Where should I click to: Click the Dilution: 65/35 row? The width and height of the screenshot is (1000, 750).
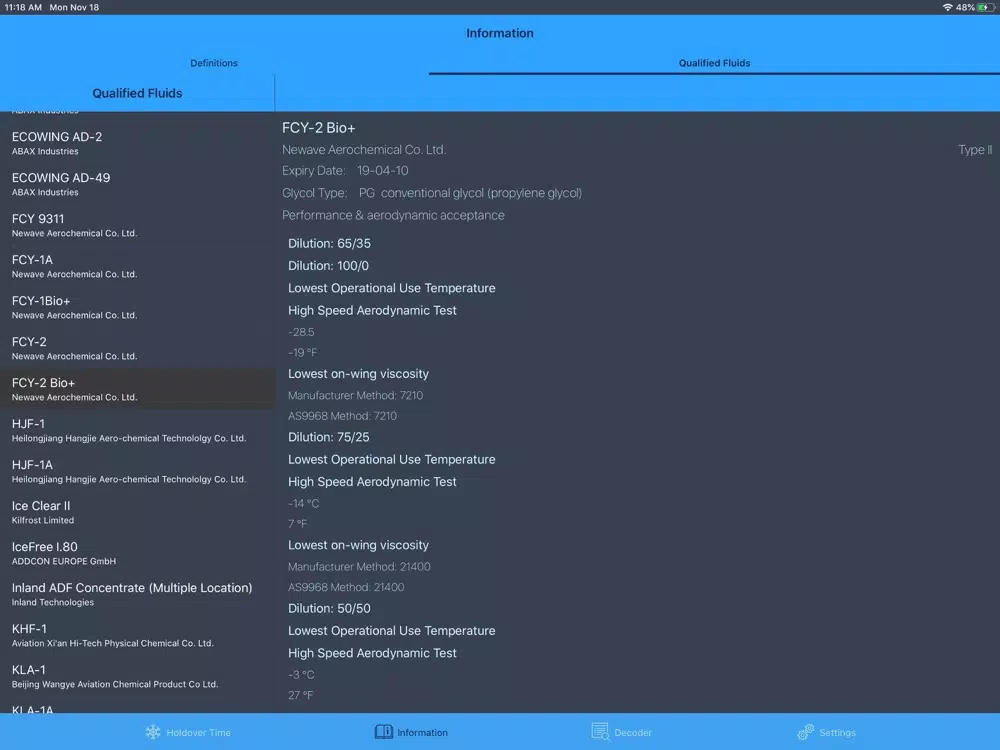tap(329, 244)
